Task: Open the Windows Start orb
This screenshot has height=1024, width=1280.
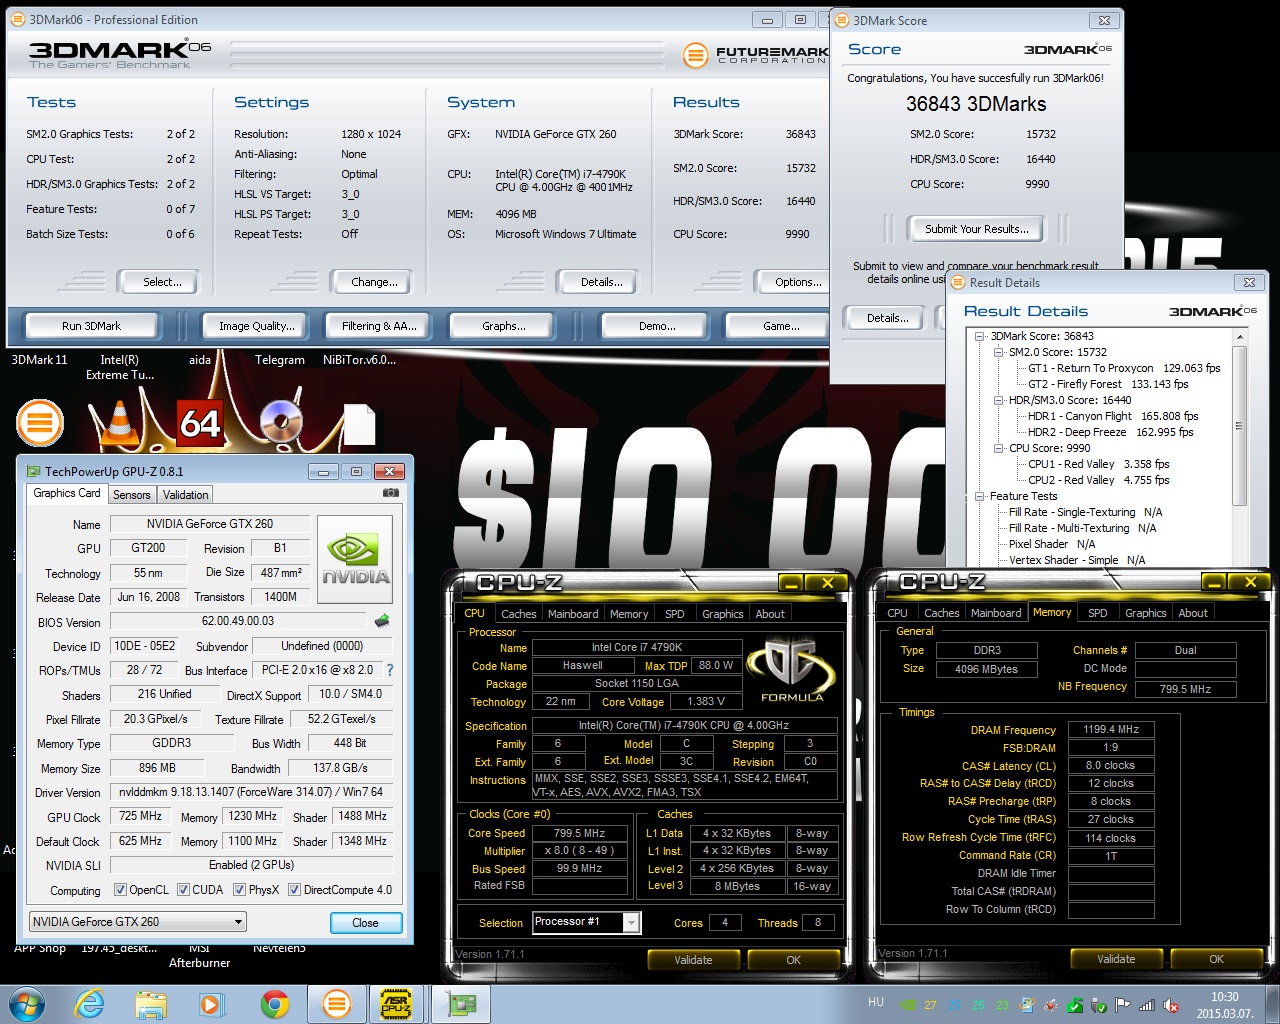Action: [26, 1003]
